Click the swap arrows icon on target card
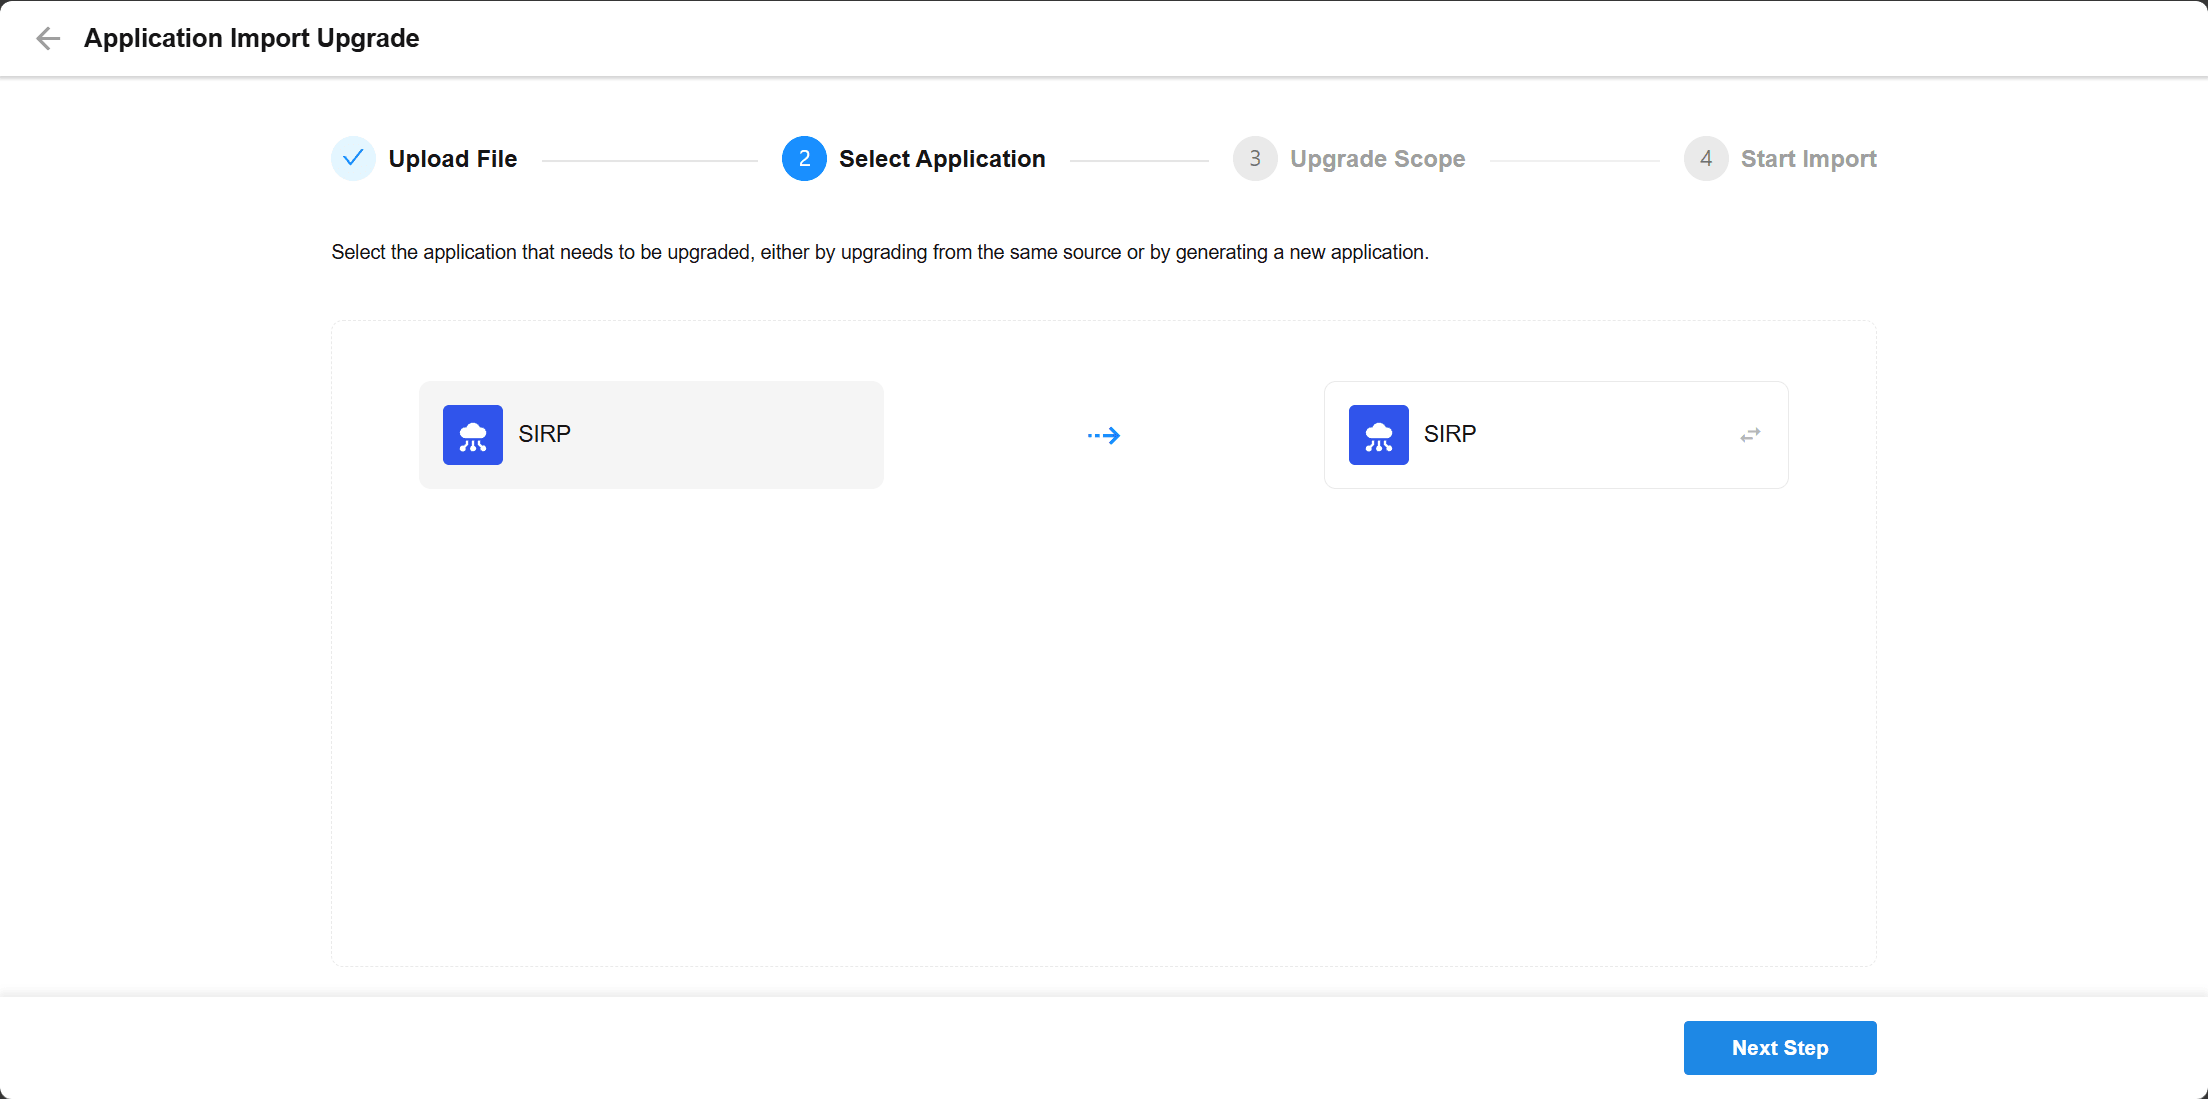 [x=1750, y=435]
